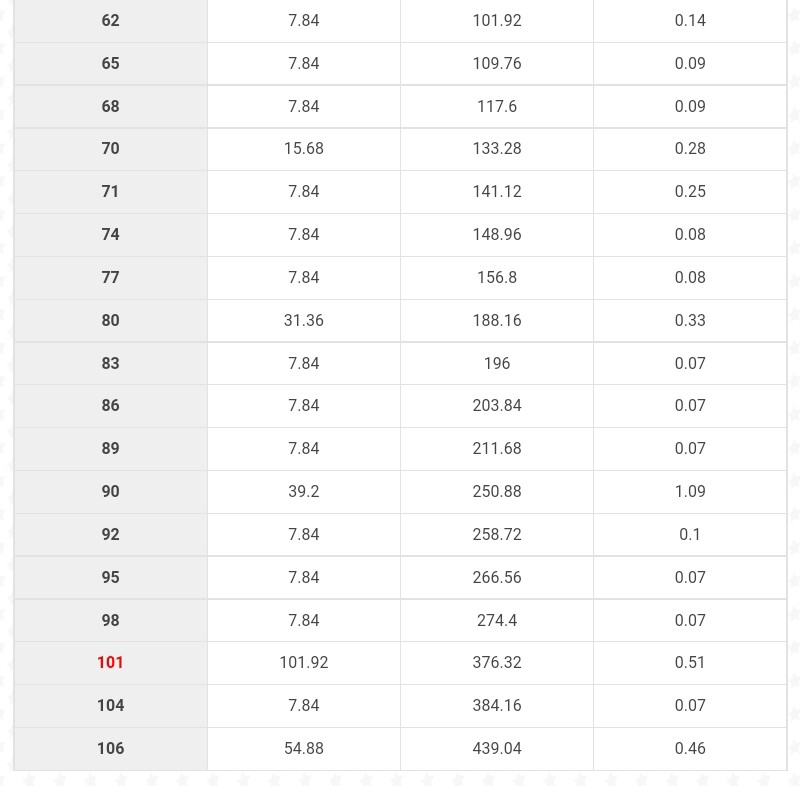Click the cell showing 1.09

[690, 491]
